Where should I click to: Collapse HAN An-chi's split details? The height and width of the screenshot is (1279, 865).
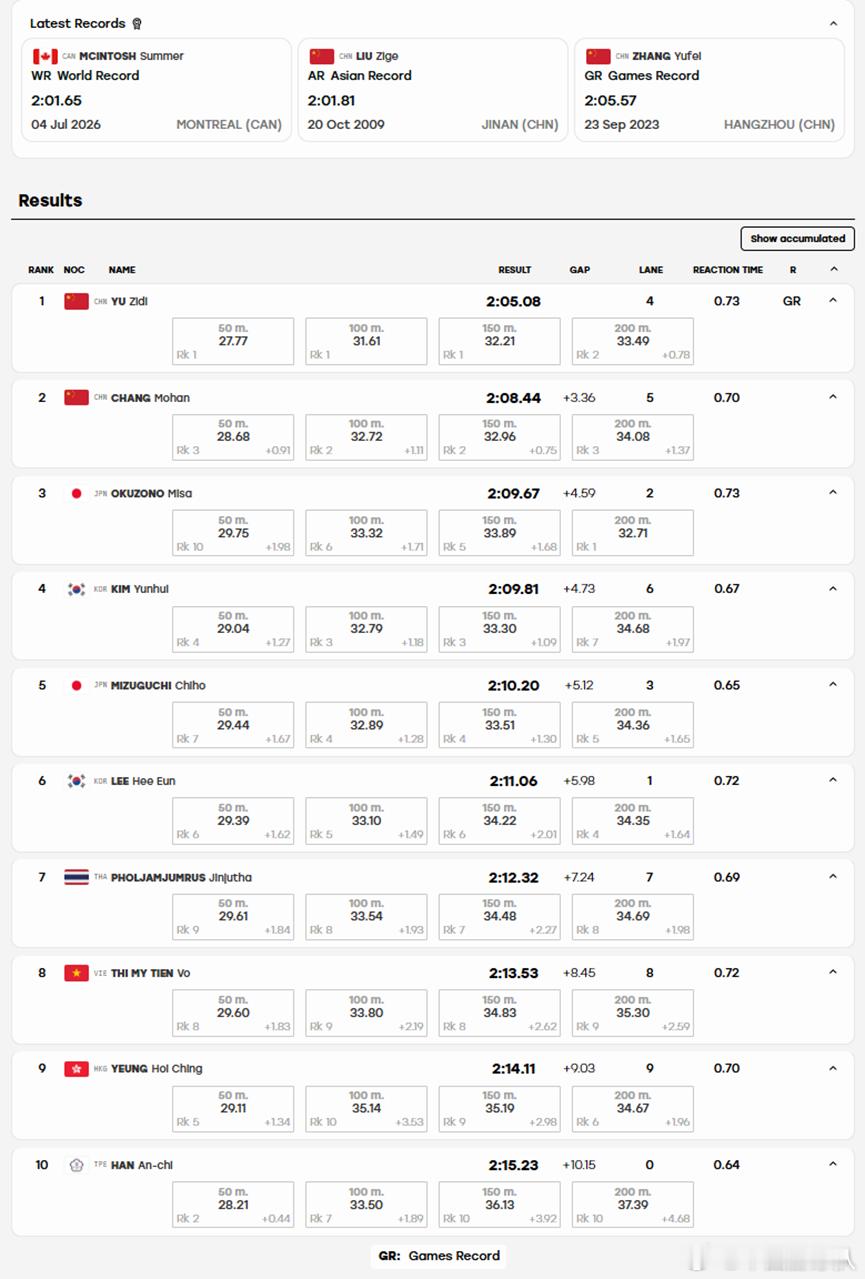tap(833, 1165)
